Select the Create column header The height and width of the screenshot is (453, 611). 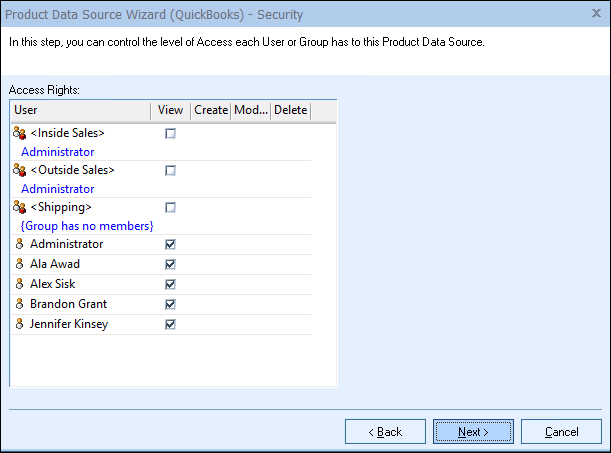tap(210, 110)
